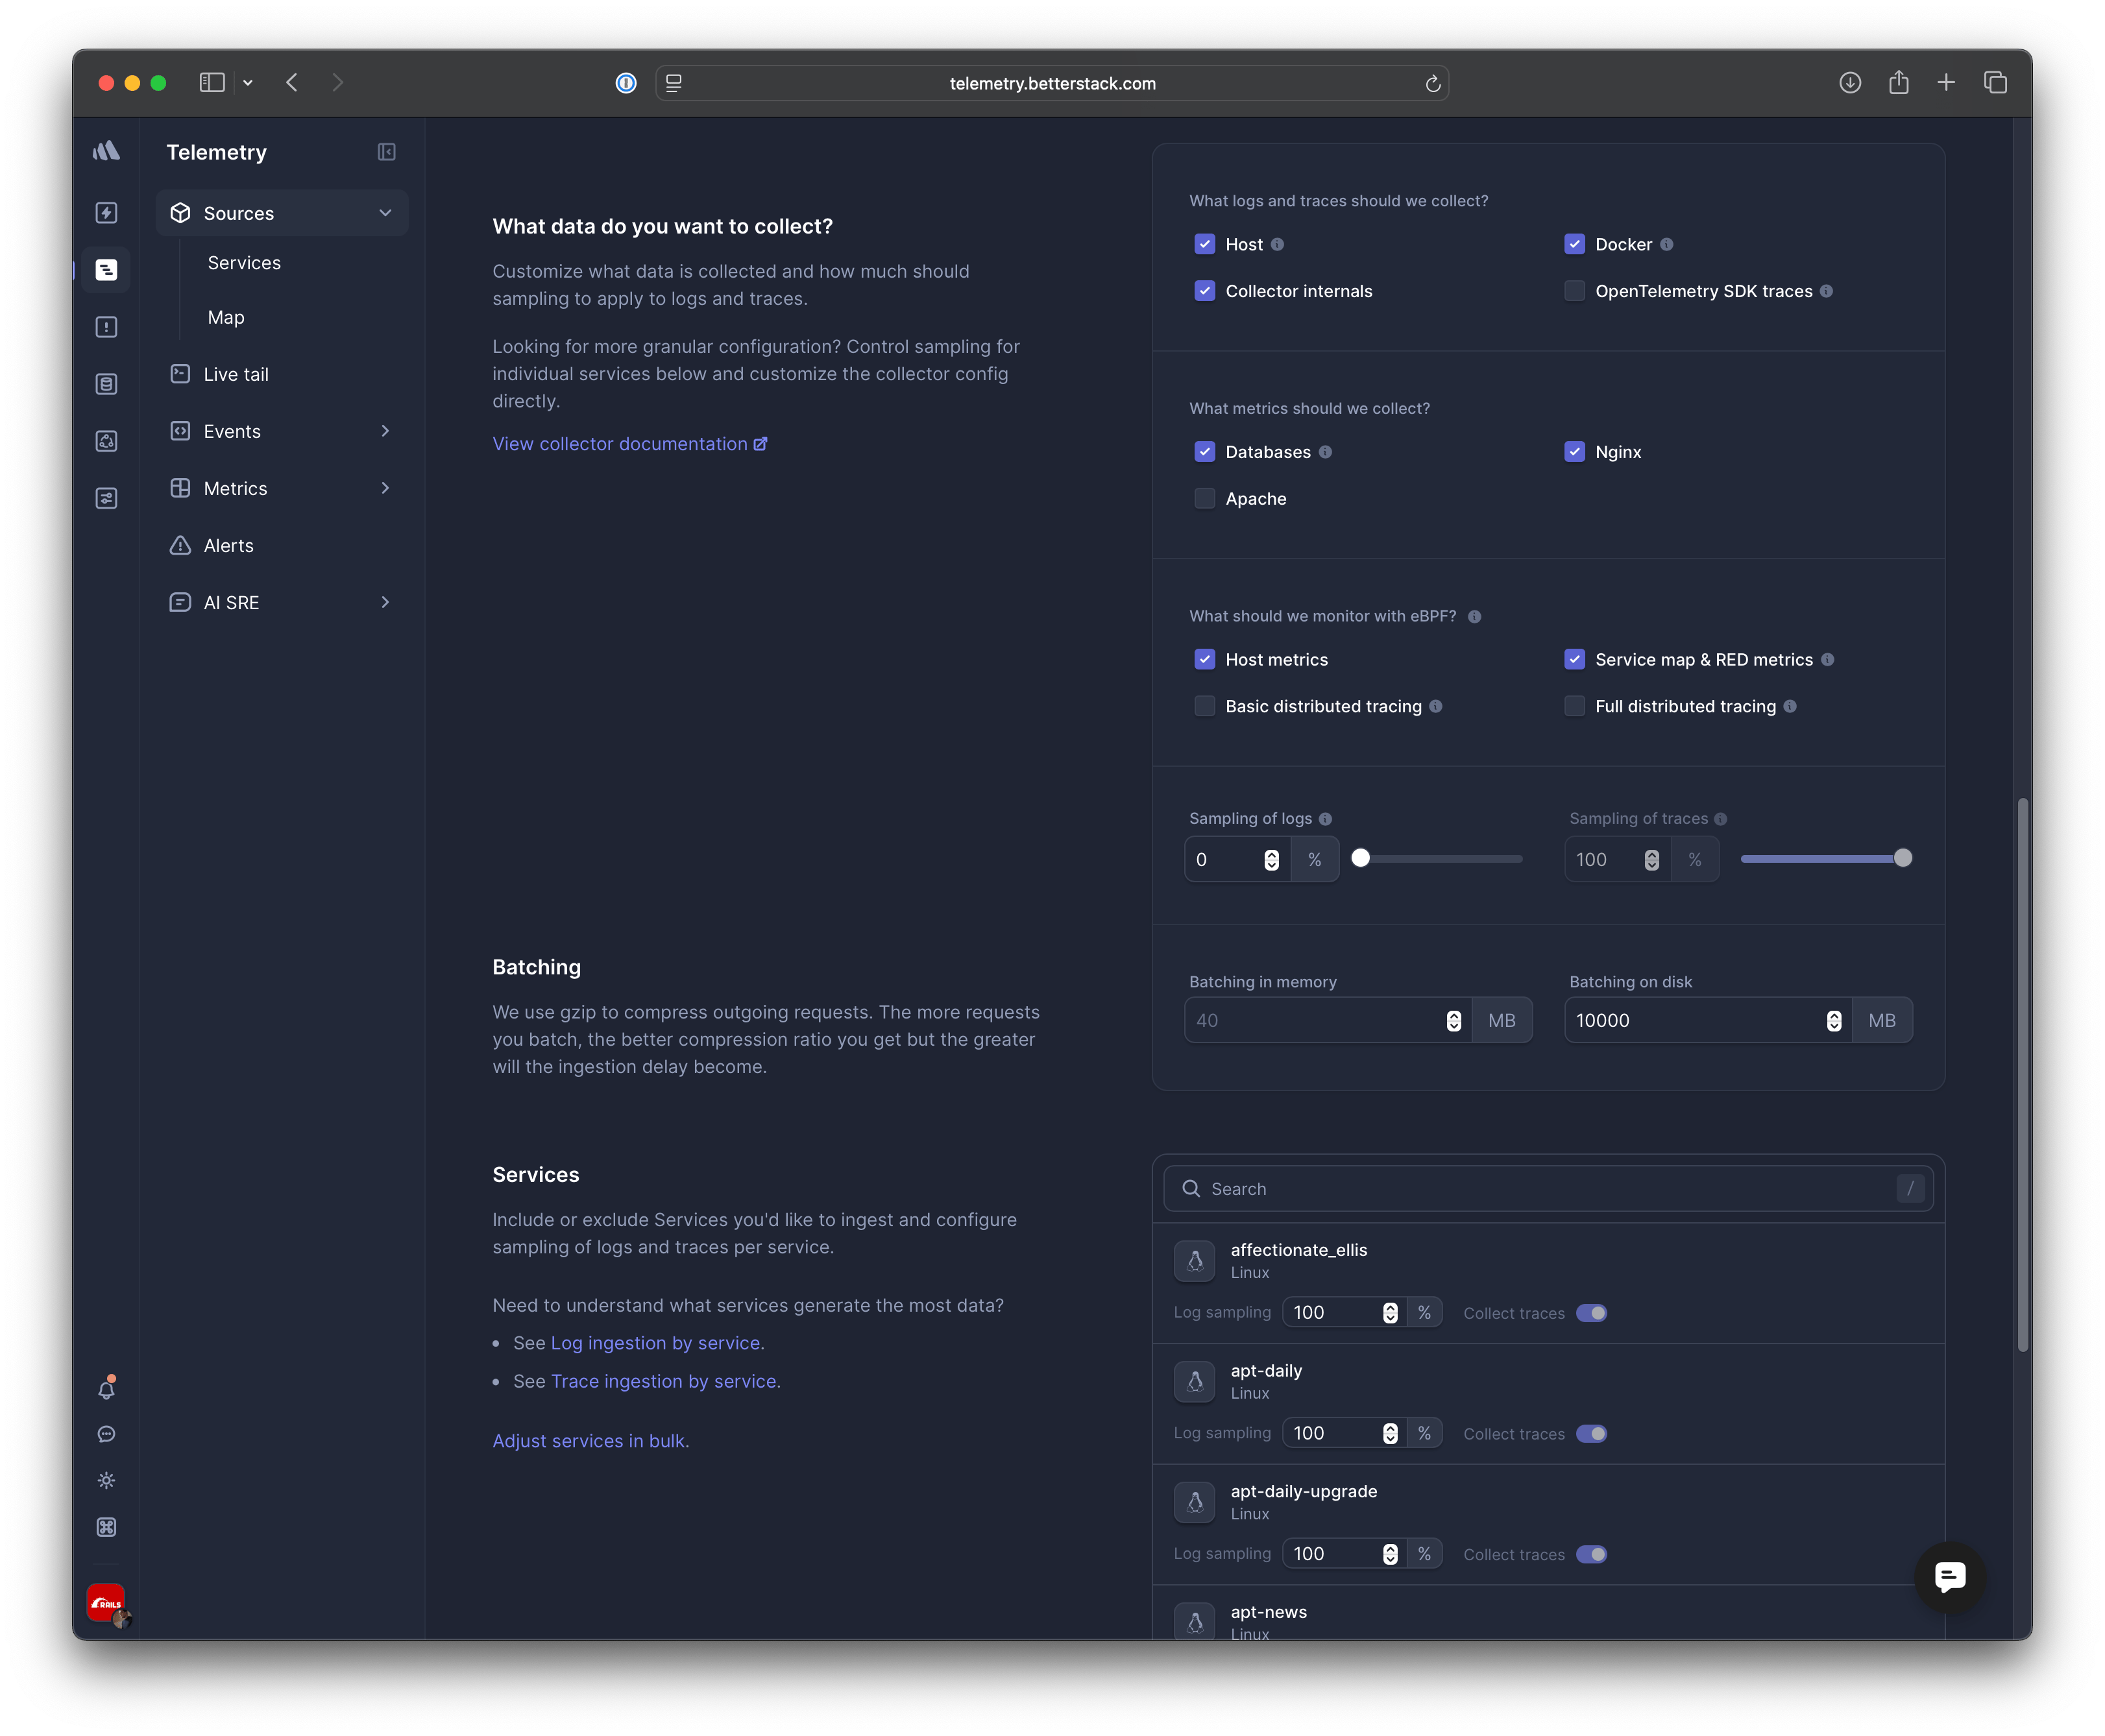Expand the AI SRE submenu arrow

385,602
